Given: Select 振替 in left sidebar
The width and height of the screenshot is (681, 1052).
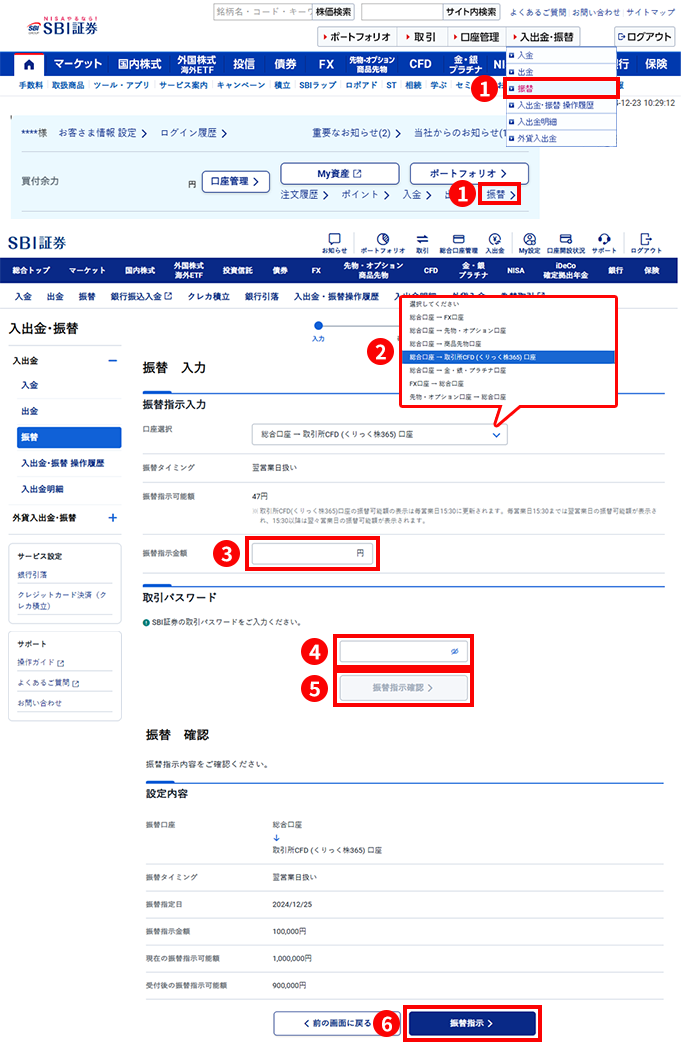Looking at the screenshot, I should pos(69,437).
